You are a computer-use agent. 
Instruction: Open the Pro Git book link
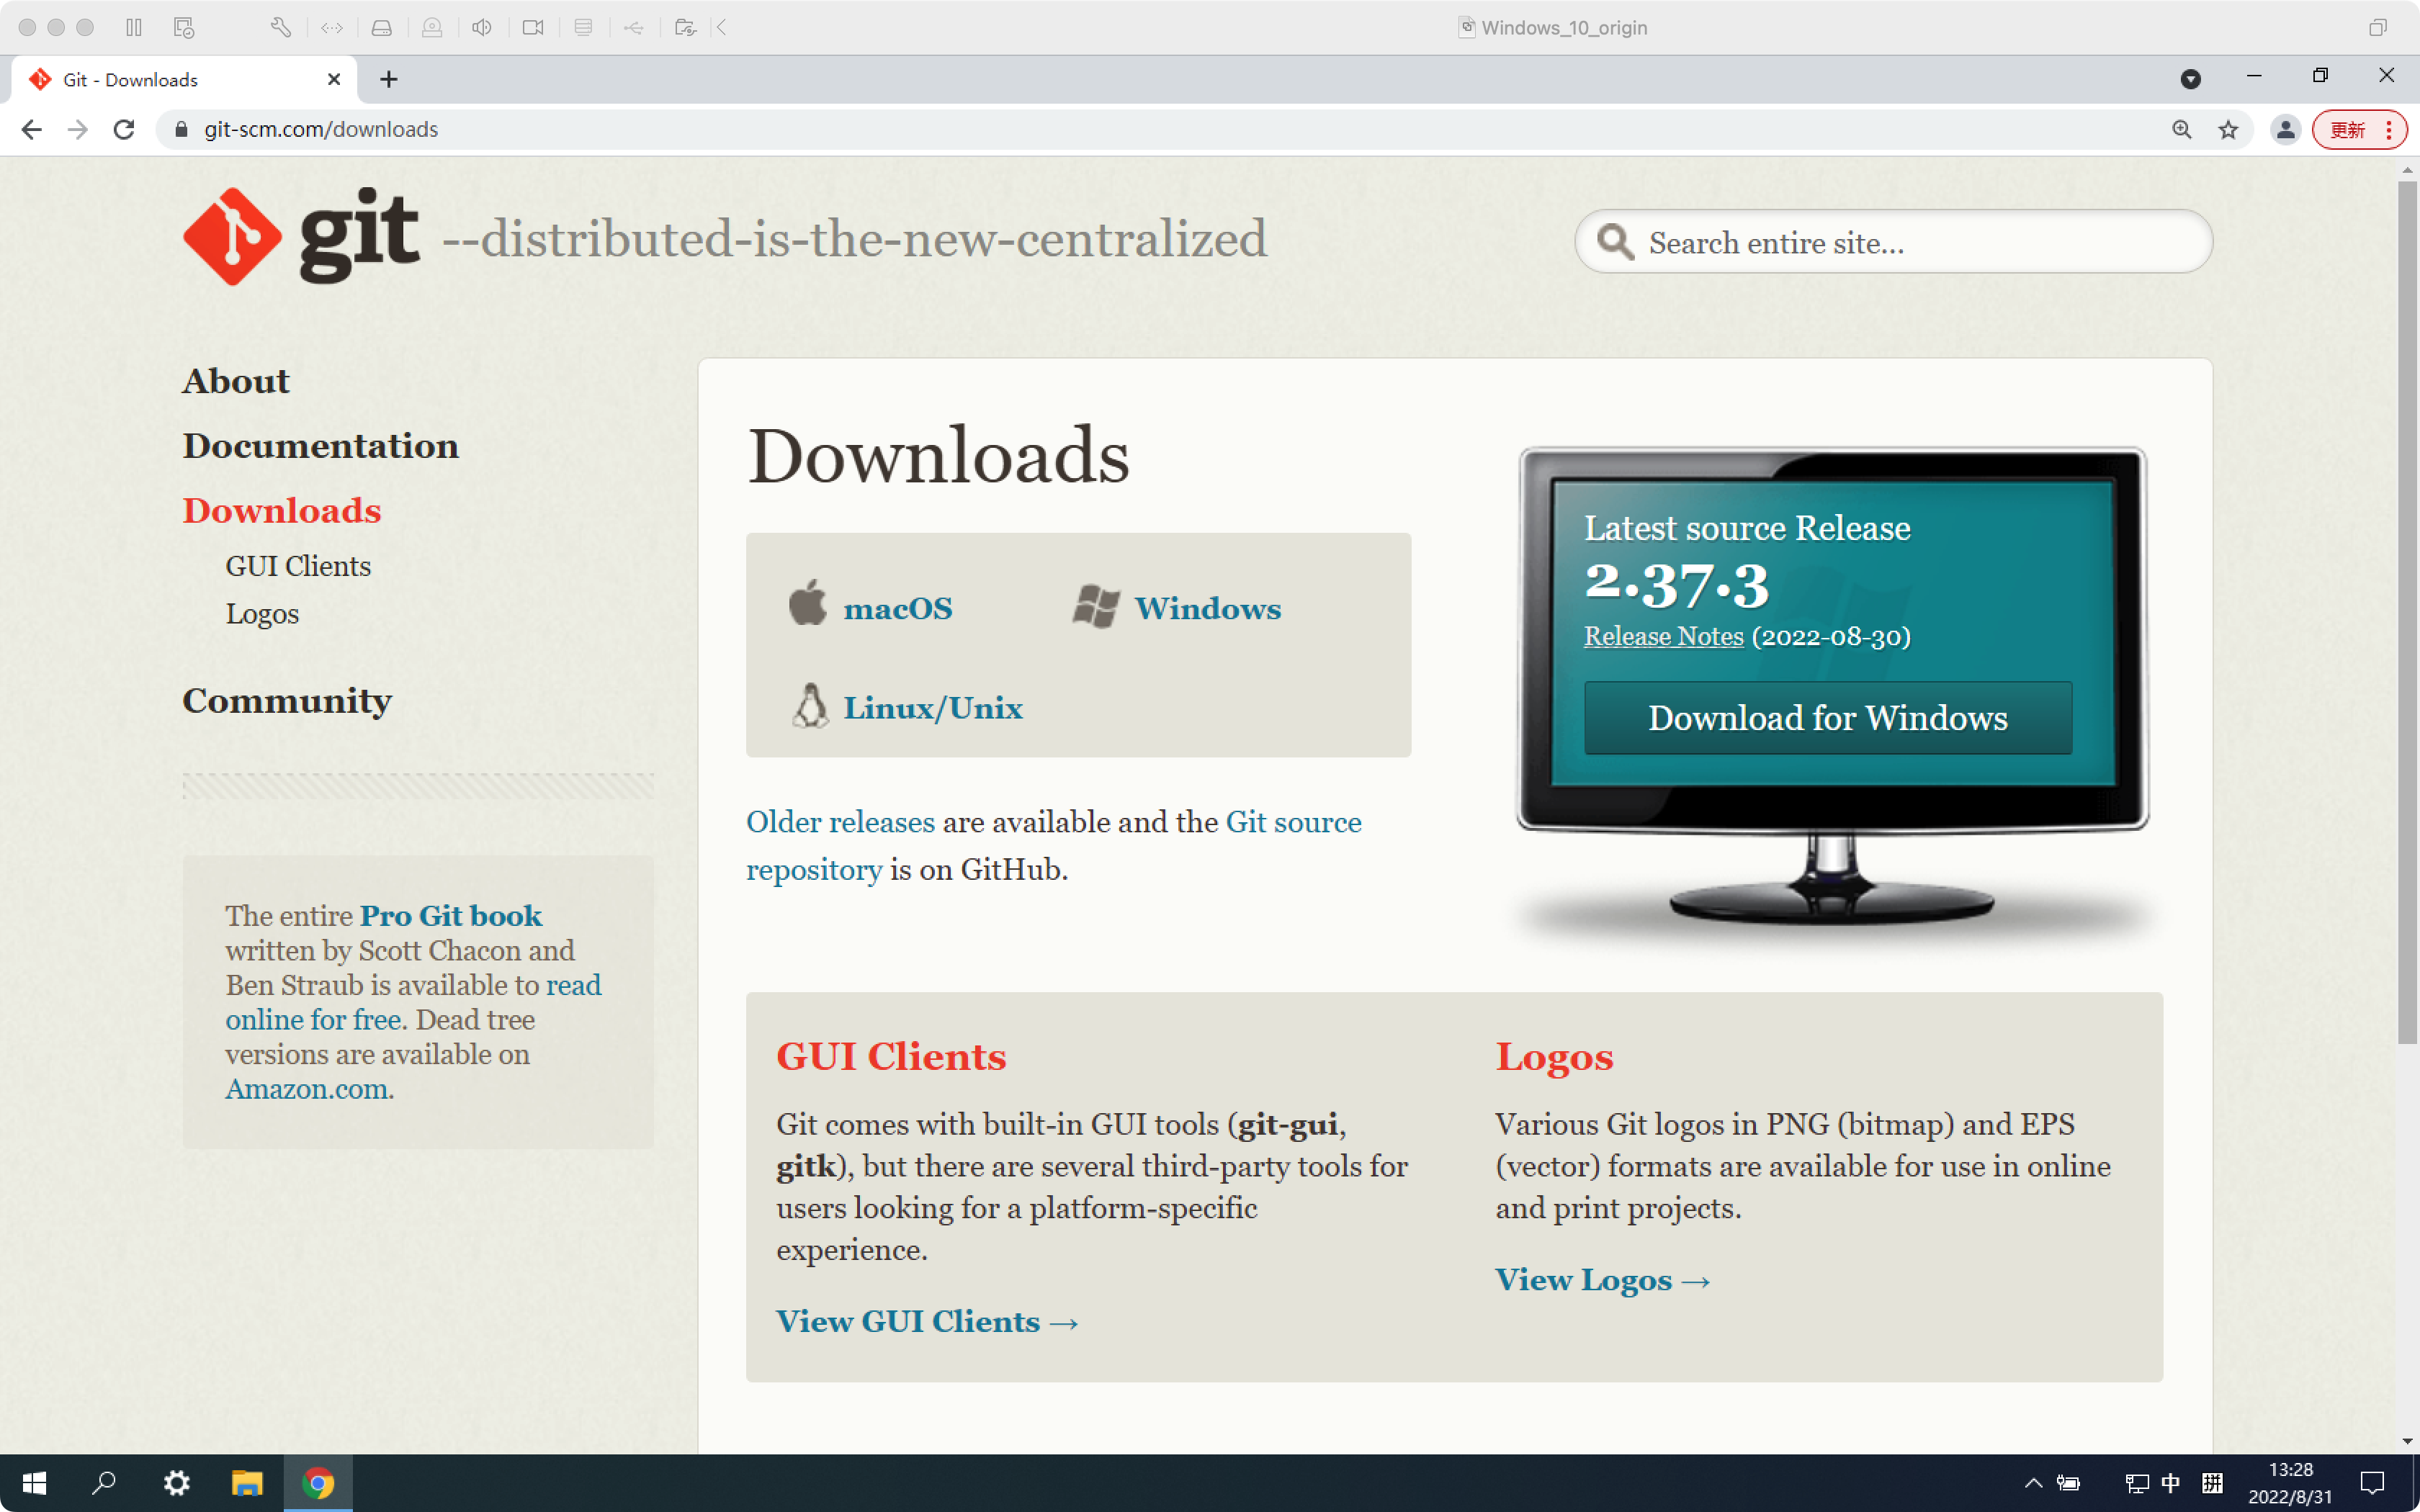450,916
